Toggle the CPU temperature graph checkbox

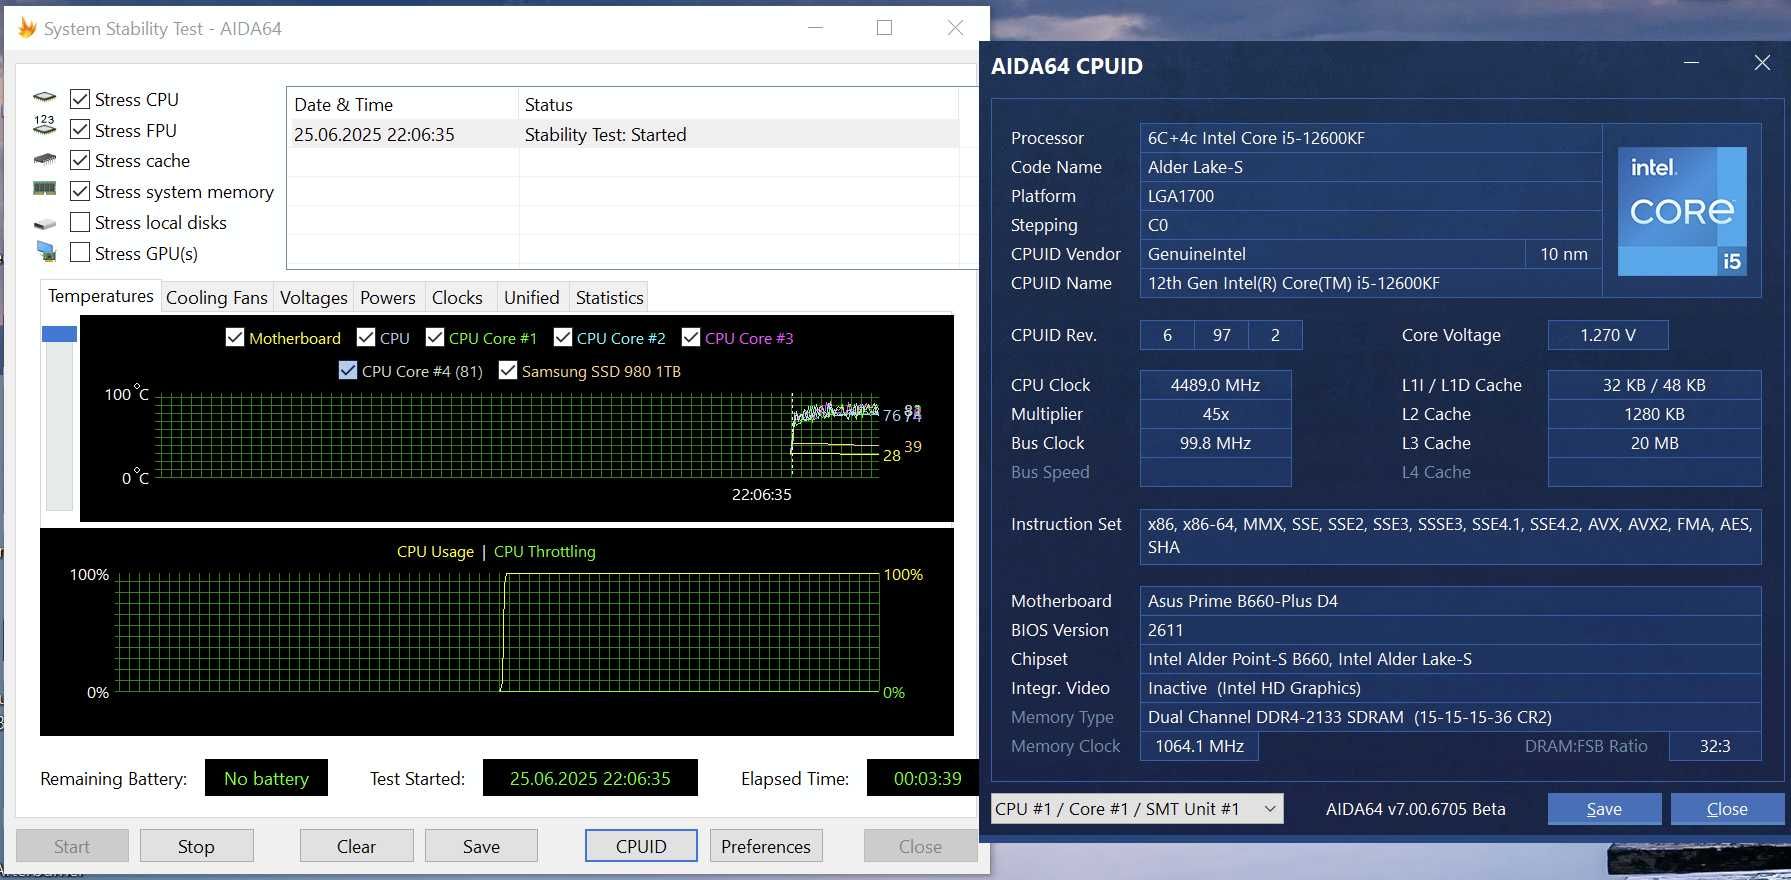[x=366, y=338]
